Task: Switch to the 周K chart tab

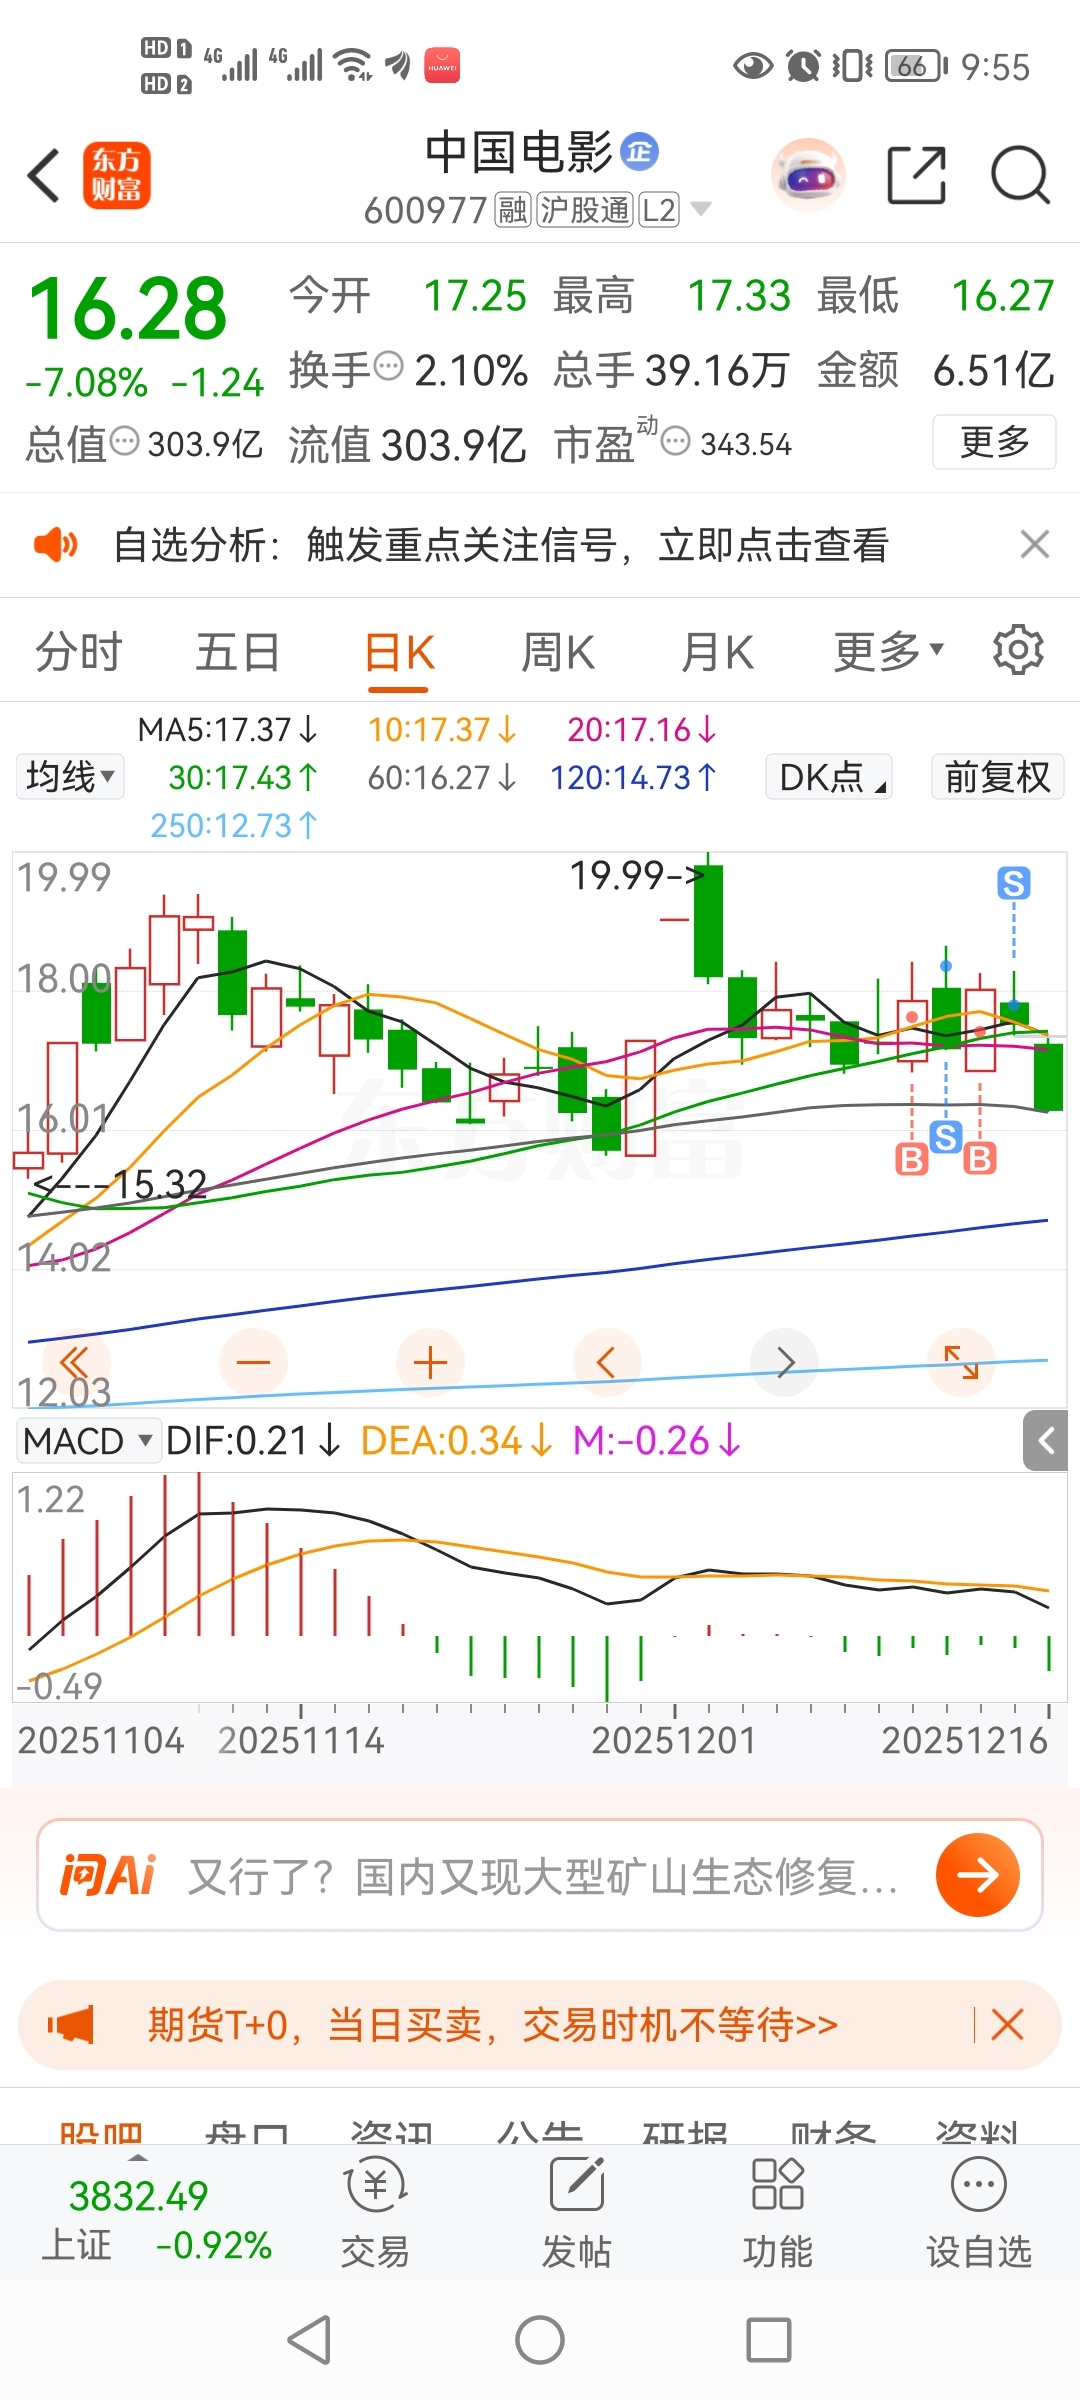Action: (x=558, y=653)
